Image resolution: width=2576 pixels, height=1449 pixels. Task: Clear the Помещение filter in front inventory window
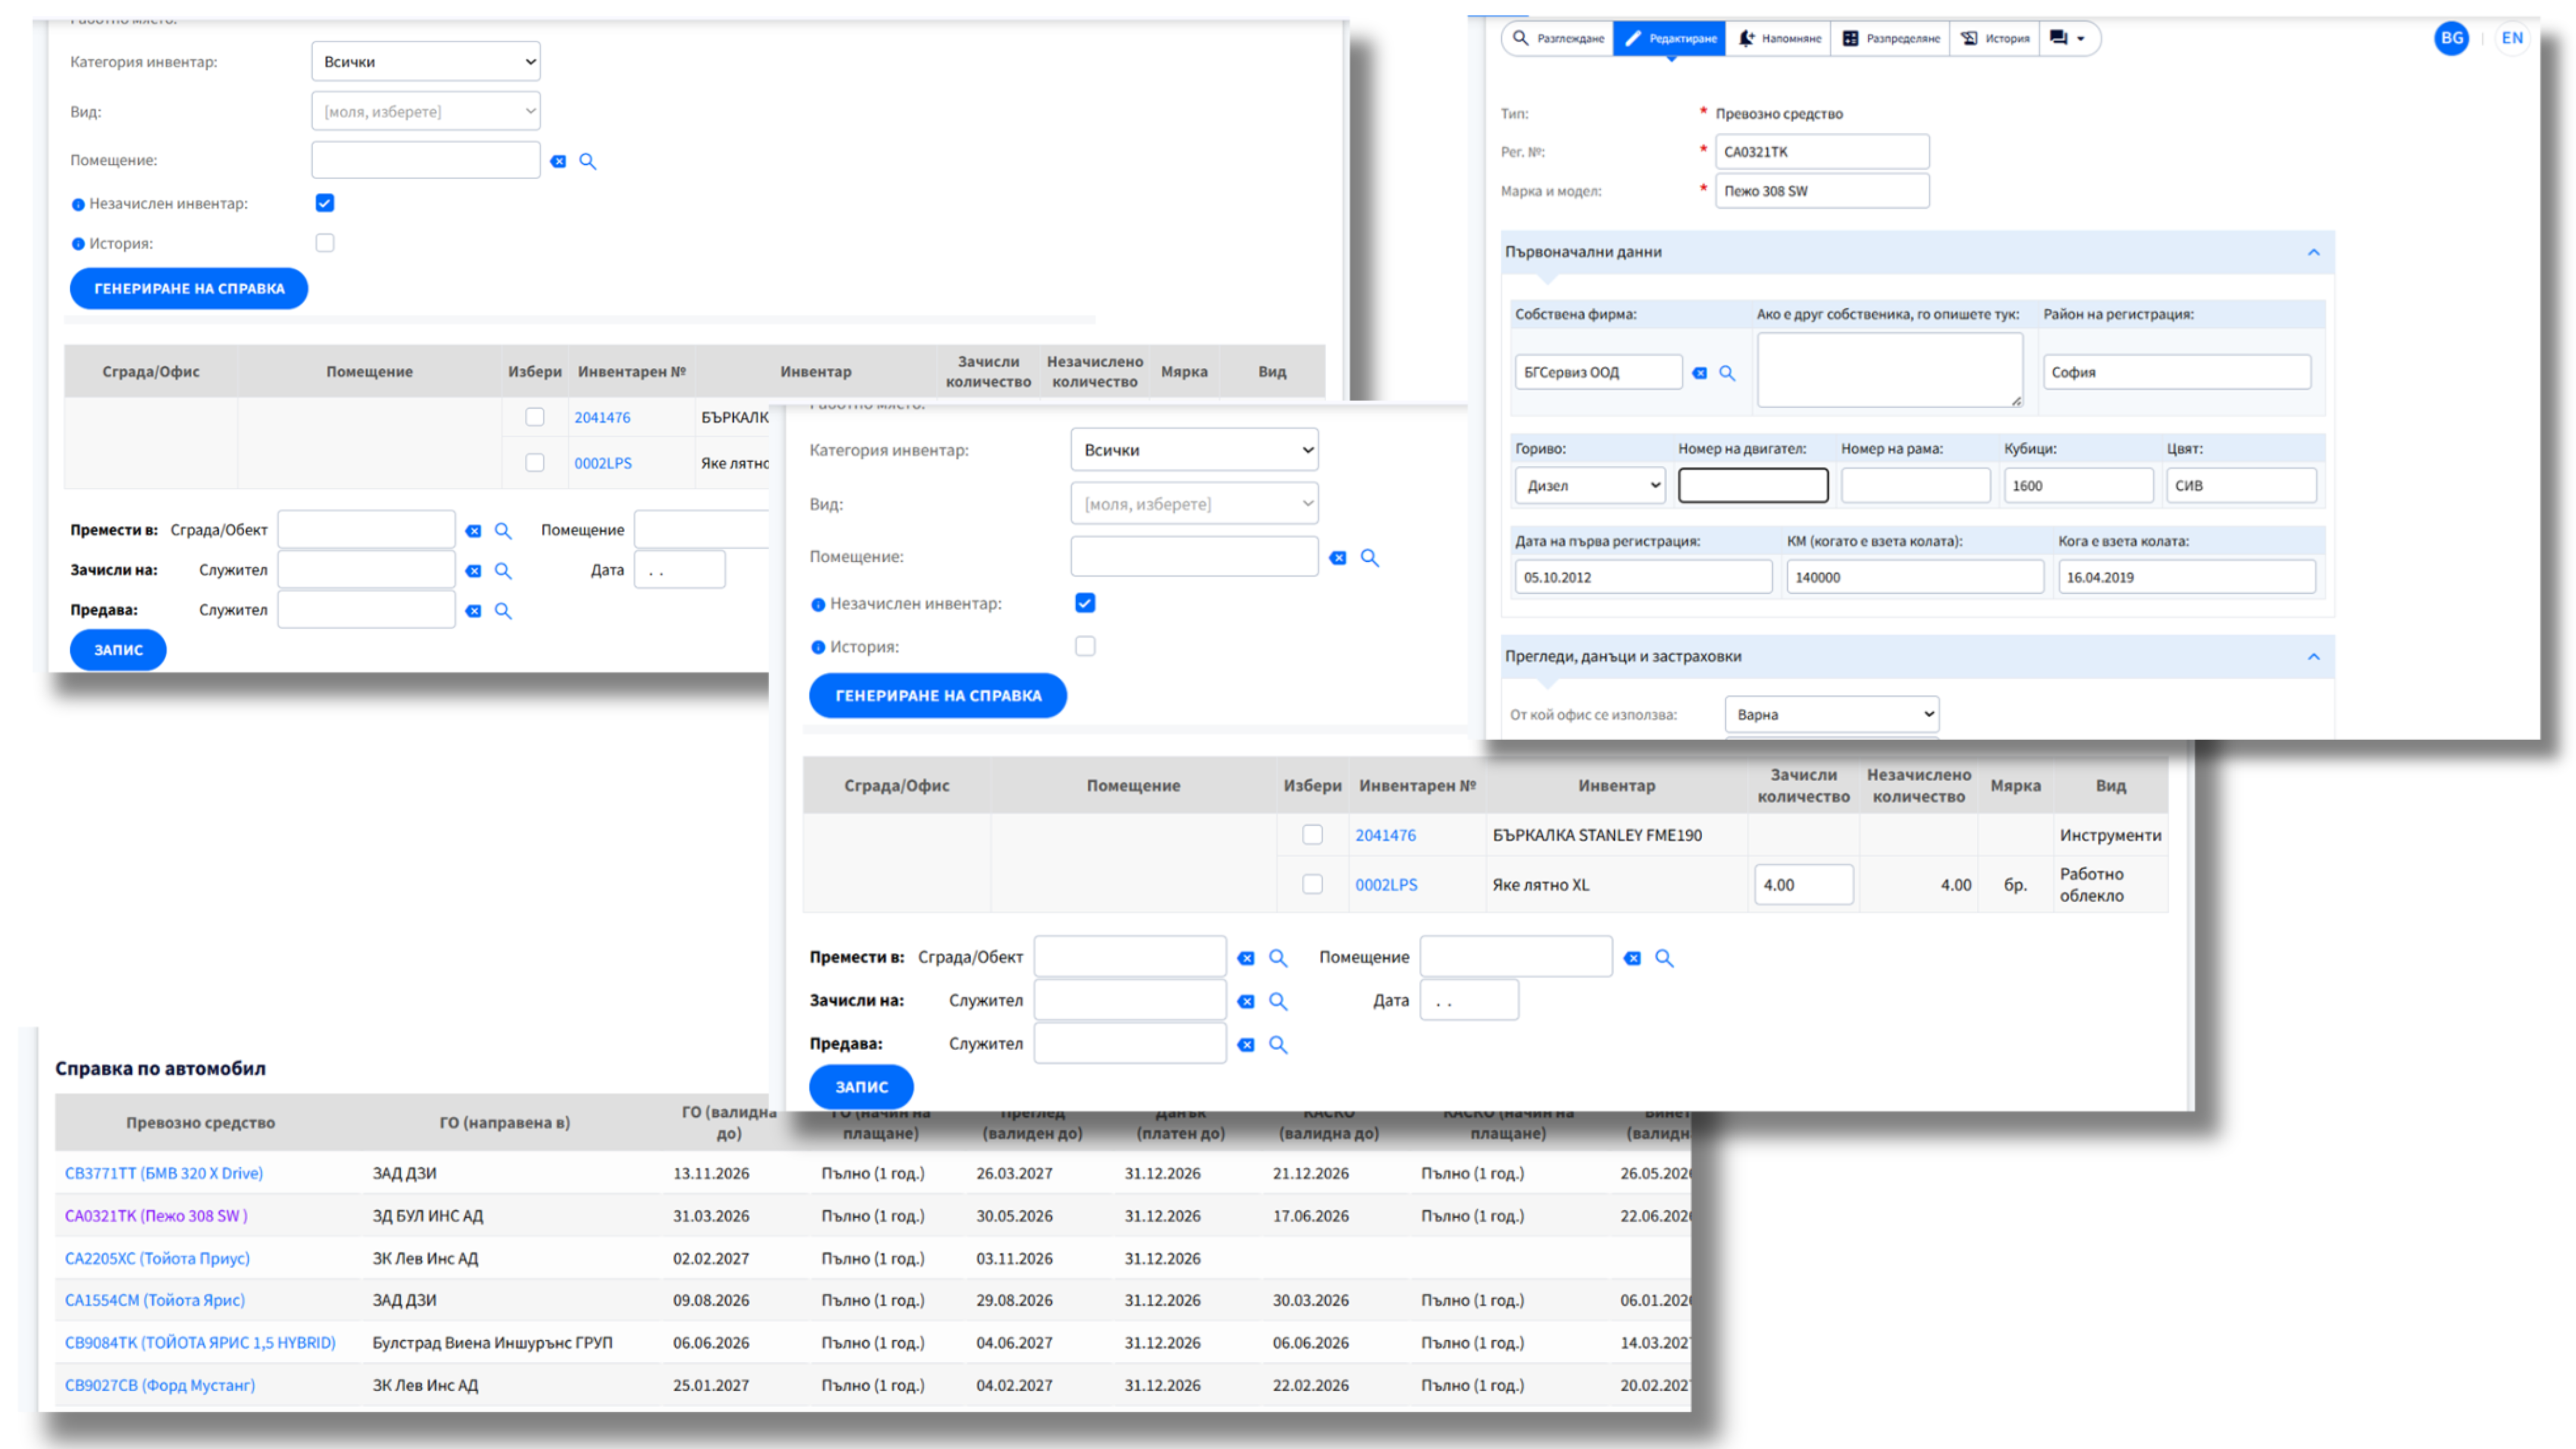click(x=1338, y=558)
